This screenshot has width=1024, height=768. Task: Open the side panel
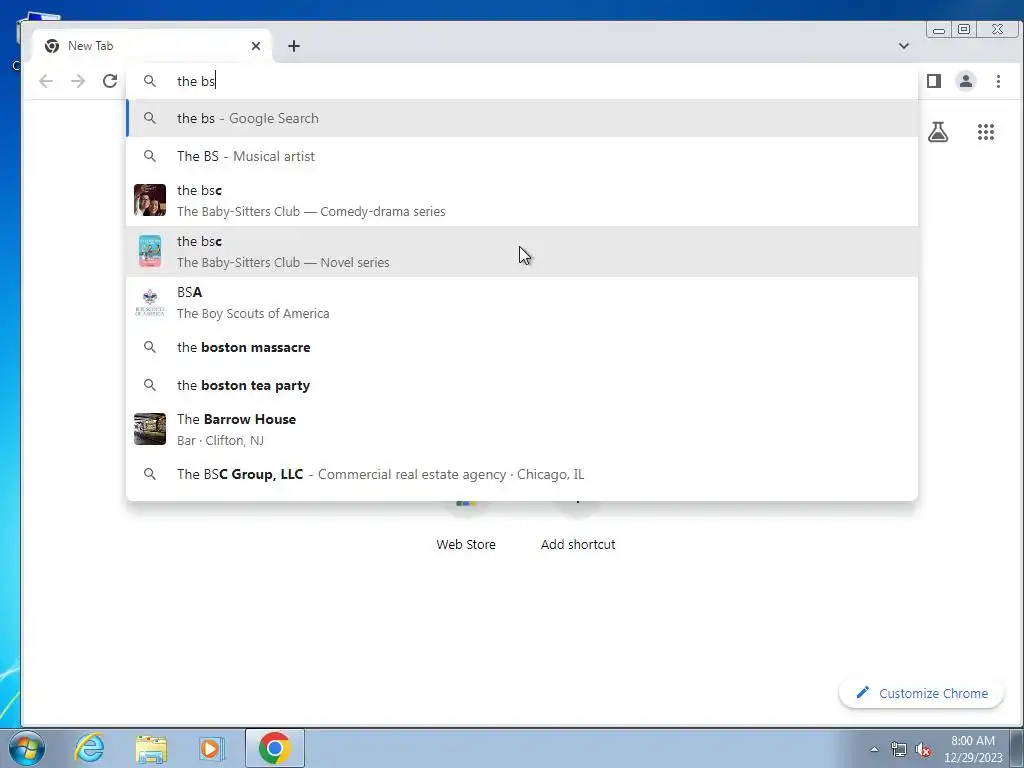point(934,81)
